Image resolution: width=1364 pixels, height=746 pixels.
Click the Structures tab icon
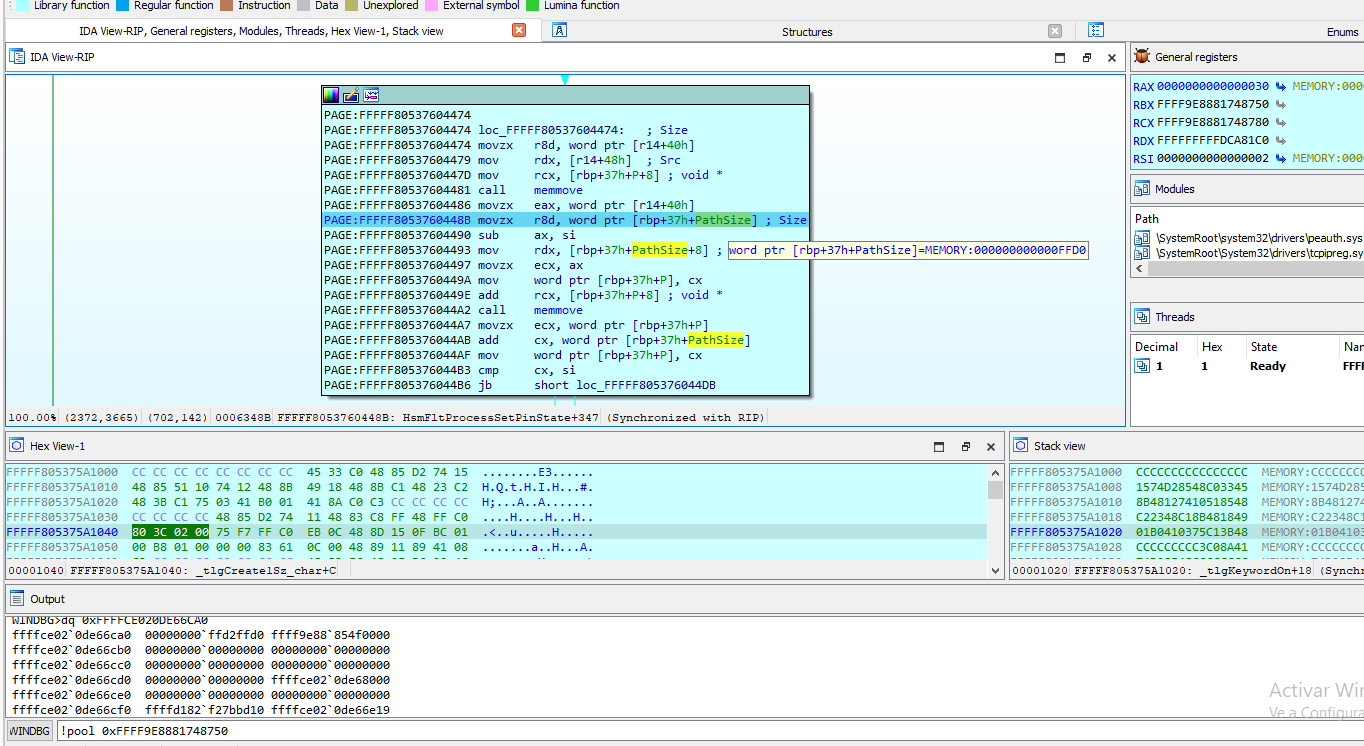(560, 31)
